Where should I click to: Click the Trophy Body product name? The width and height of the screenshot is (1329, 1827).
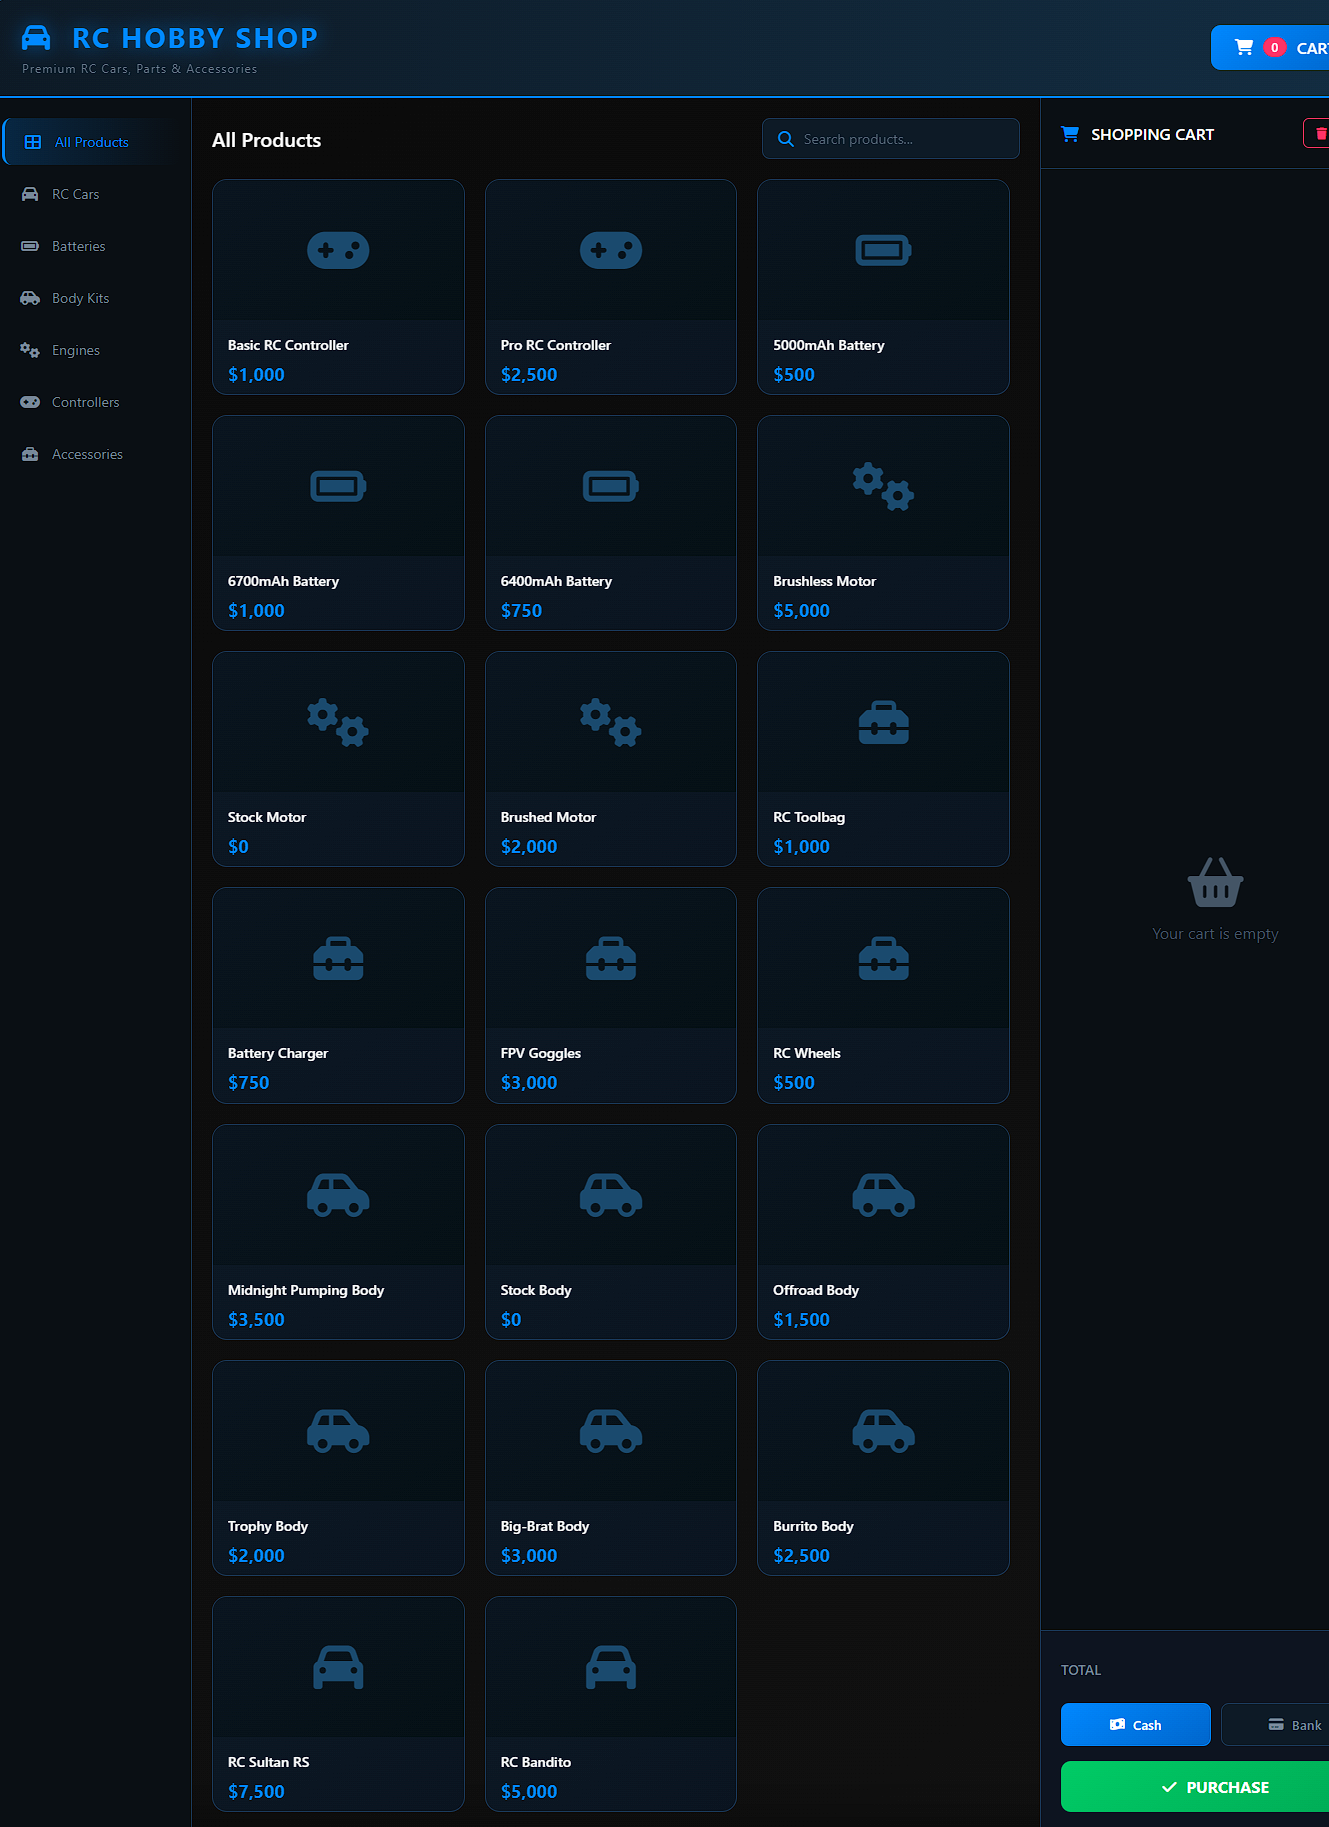pyautogui.click(x=268, y=1526)
